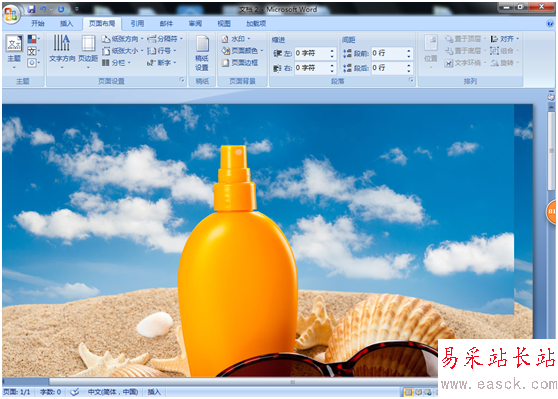Save the document from Quick Access Toolbar
This screenshot has height=399, width=558.
(31, 9)
